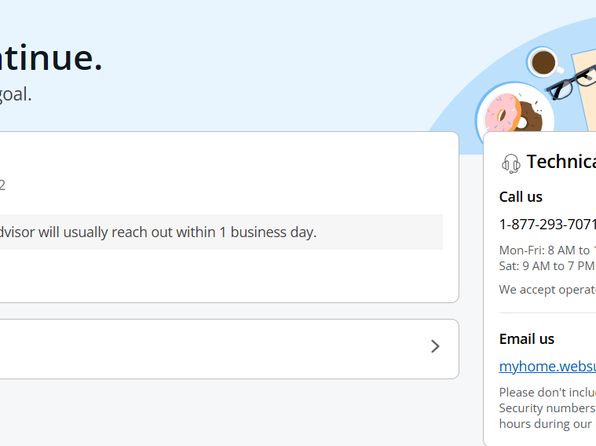Screen dimensions: 596x446
Task: Expand the card using the right chevron
Action: tap(435, 346)
